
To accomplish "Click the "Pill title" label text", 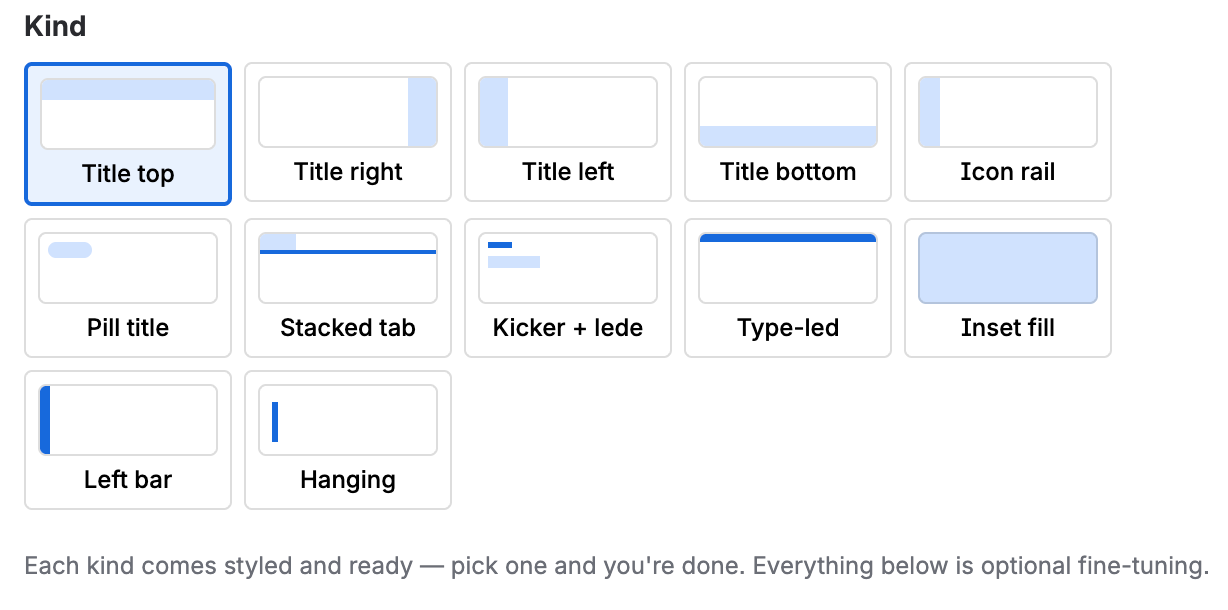I will pyautogui.click(x=128, y=328).
